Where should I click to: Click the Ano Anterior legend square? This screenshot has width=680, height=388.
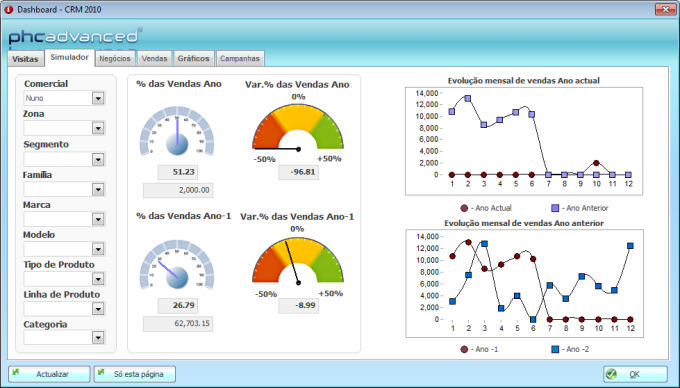pos(555,208)
